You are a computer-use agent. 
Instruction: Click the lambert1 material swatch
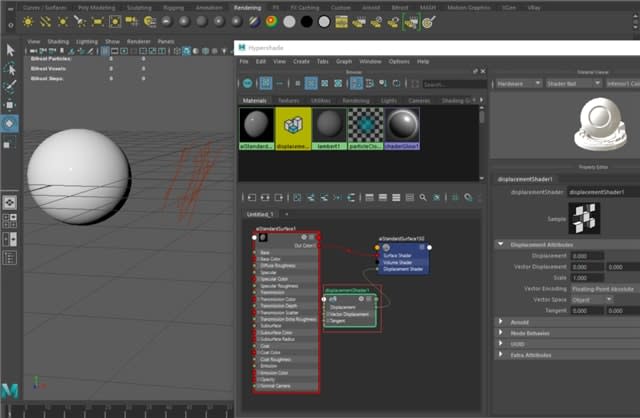click(x=328, y=126)
